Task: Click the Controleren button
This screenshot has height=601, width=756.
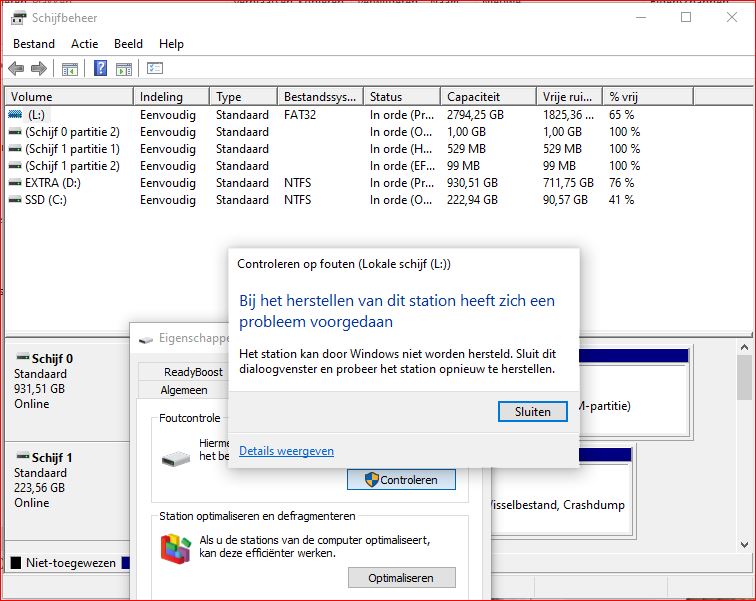Action: tap(401, 480)
